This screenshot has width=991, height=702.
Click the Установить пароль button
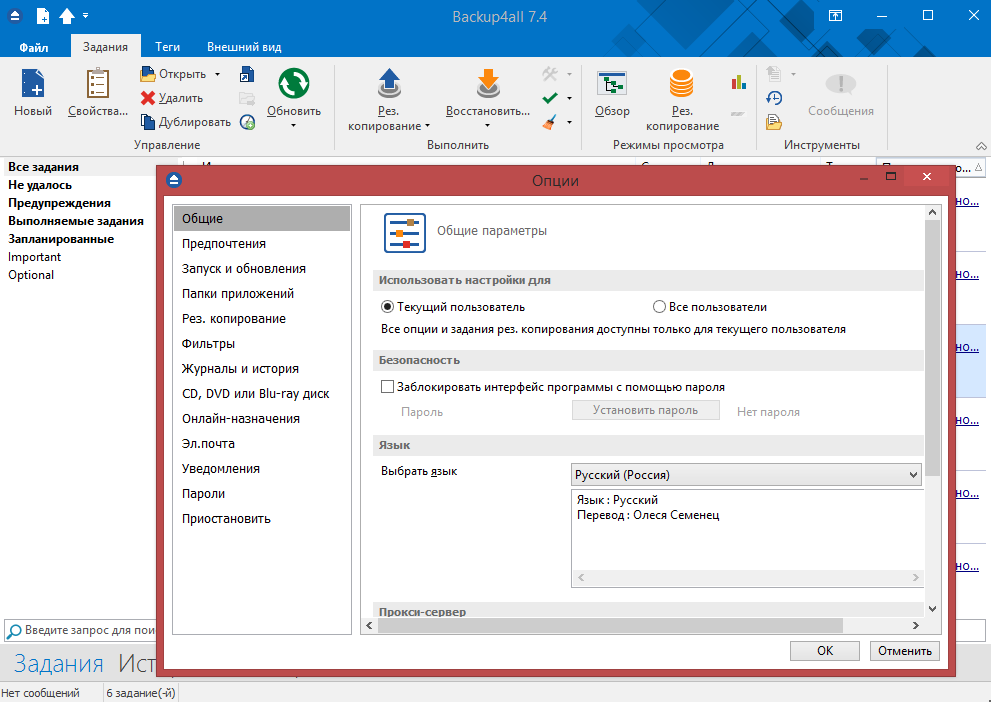645,410
